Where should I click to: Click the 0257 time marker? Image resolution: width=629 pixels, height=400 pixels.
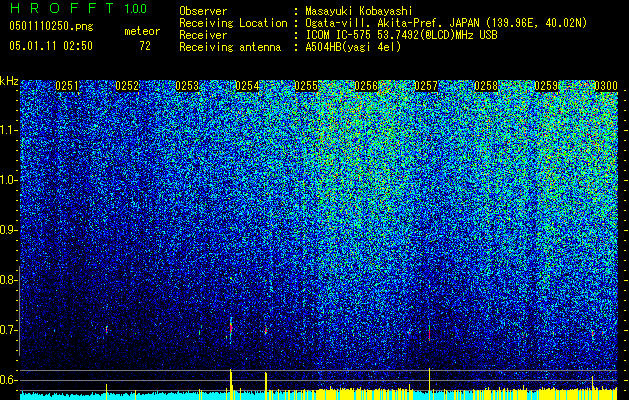pos(426,86)
